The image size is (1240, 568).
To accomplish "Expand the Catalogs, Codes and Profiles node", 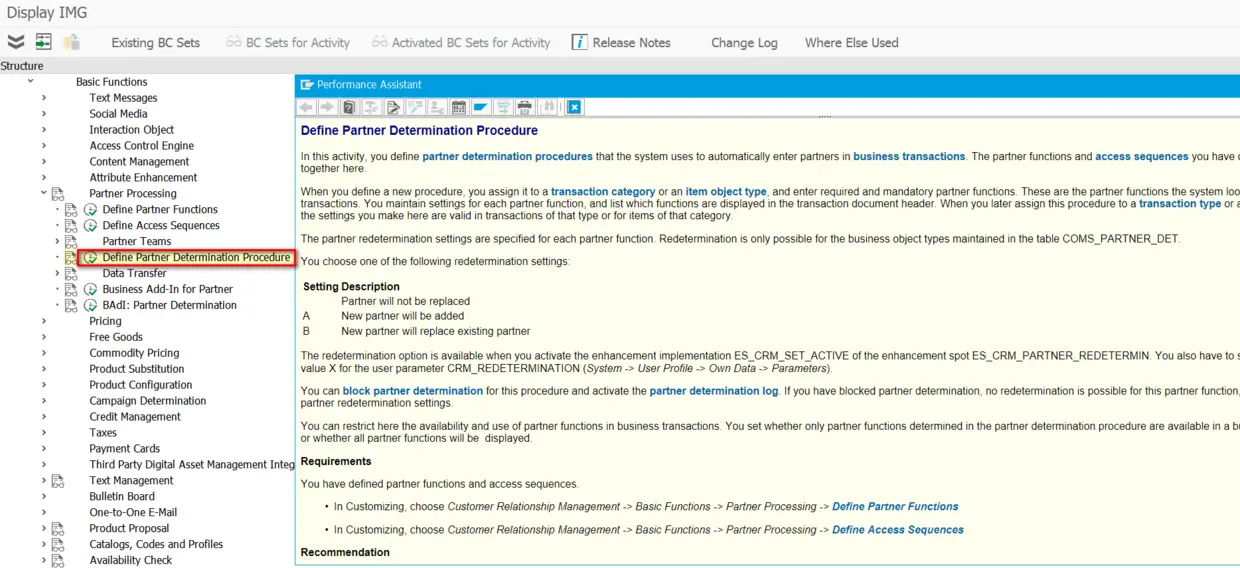I will pyautogui.click(x=44, y=544).
